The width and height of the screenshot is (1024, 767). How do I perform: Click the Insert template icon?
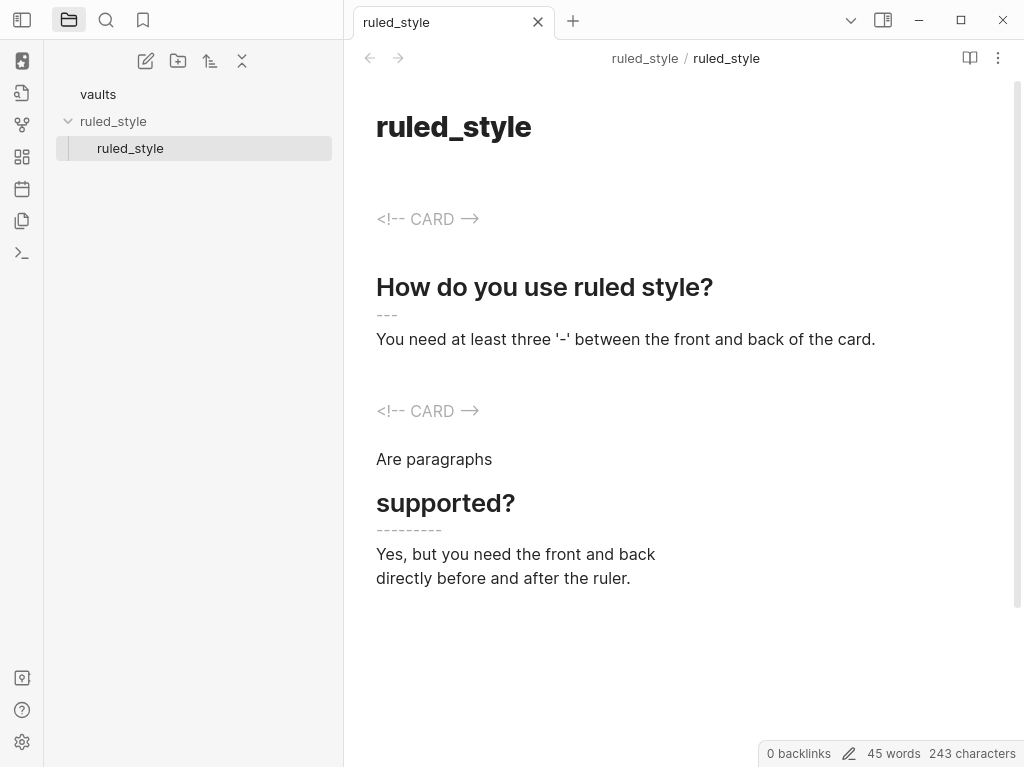tap(22, 221)
